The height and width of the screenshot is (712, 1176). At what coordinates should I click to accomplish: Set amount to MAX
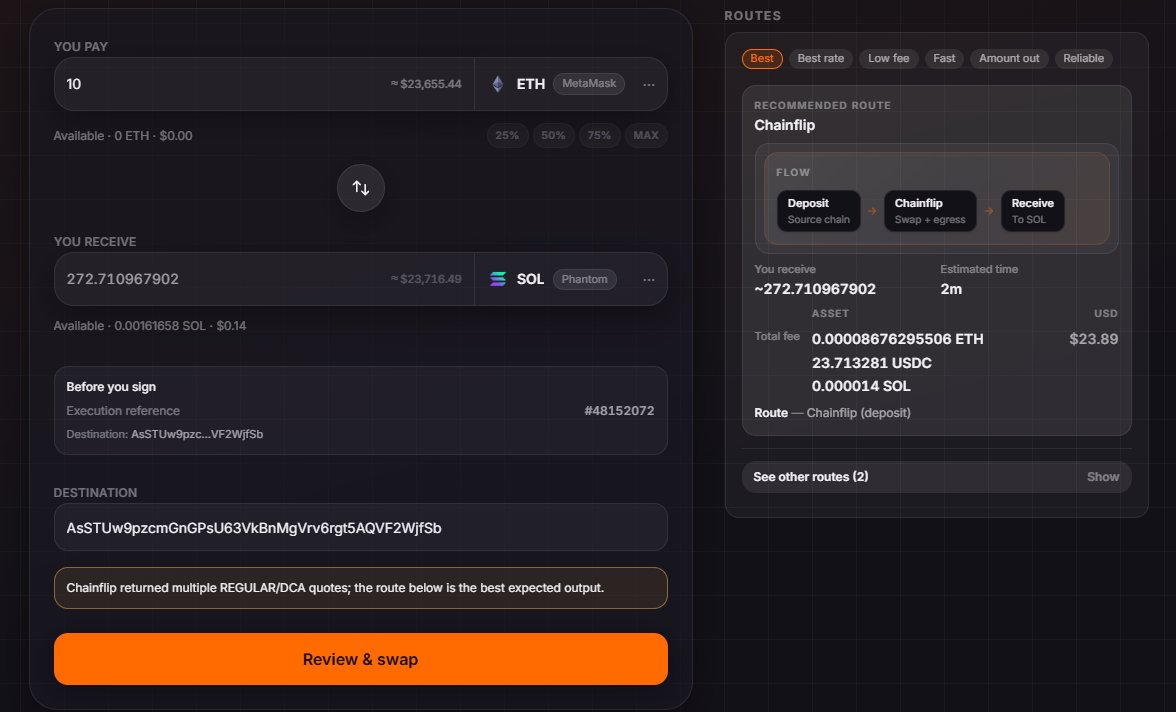point(646,135)
